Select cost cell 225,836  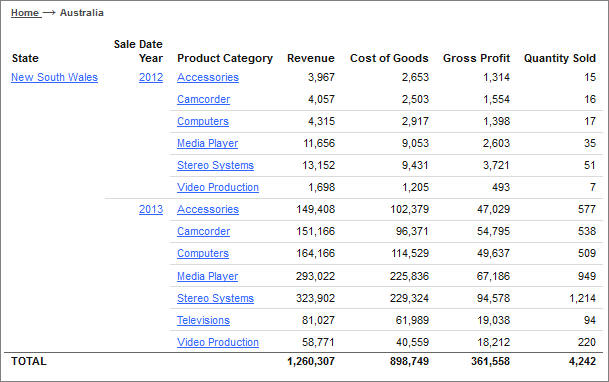tap(409, 276)
